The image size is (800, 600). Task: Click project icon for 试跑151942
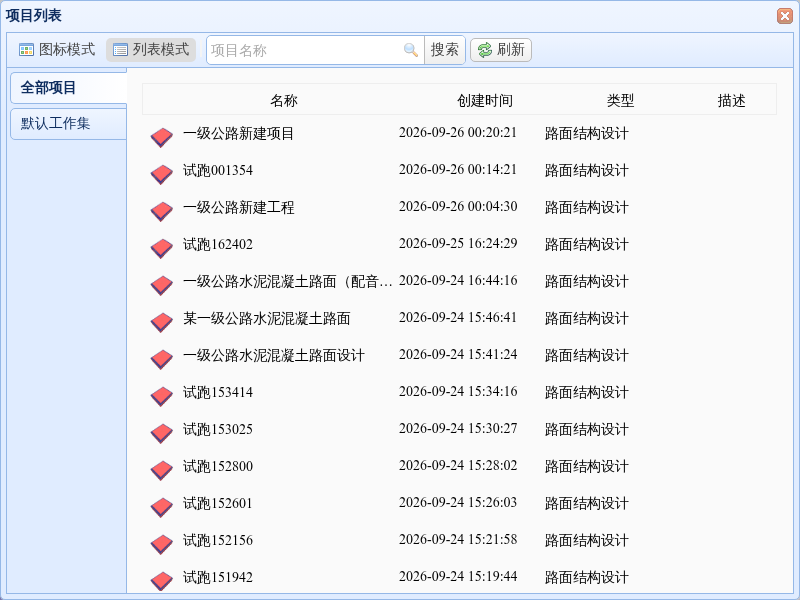coord(162,581)
